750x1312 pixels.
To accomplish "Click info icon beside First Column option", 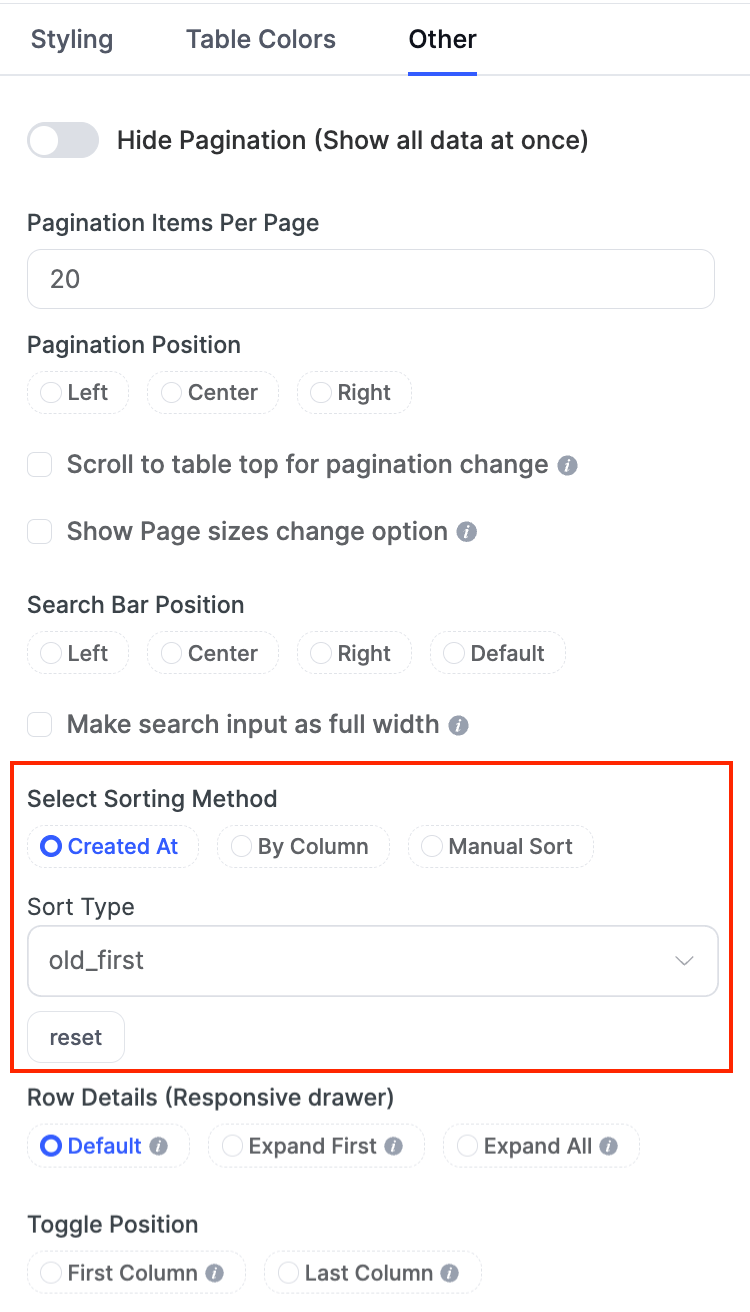I will click(x=214, y=1274).
